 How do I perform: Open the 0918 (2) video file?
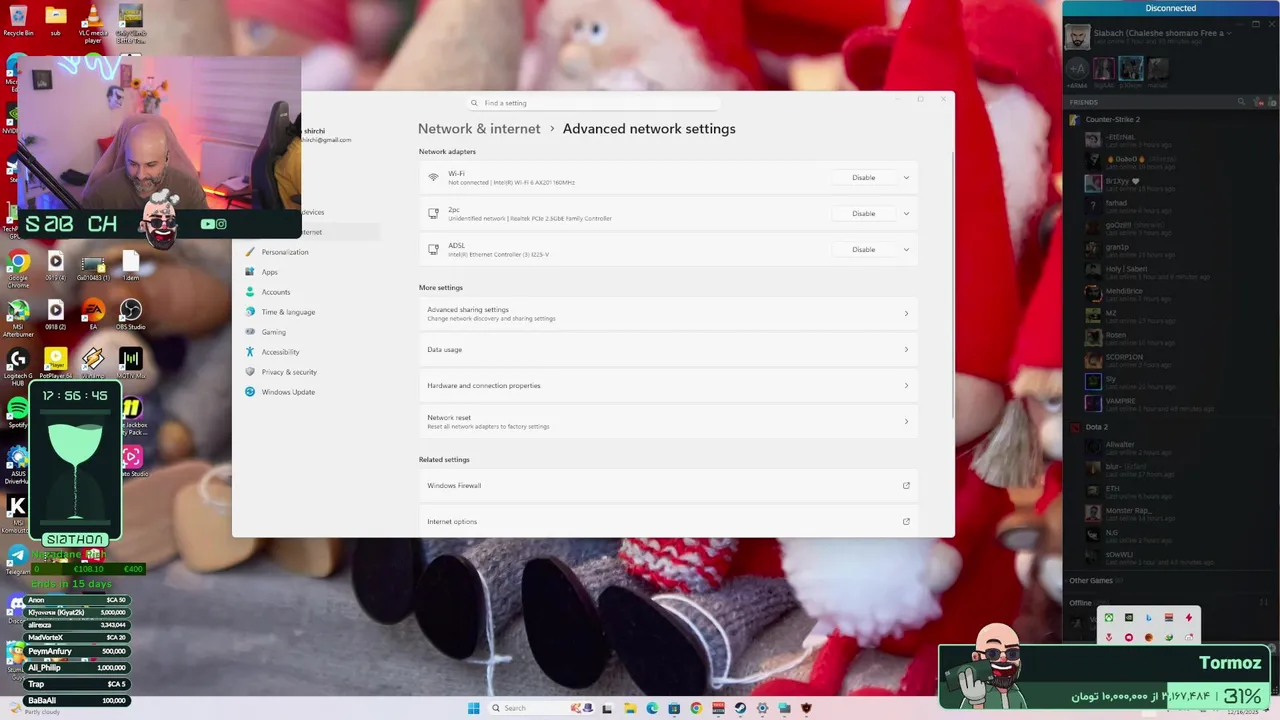(x=56, y=314)
